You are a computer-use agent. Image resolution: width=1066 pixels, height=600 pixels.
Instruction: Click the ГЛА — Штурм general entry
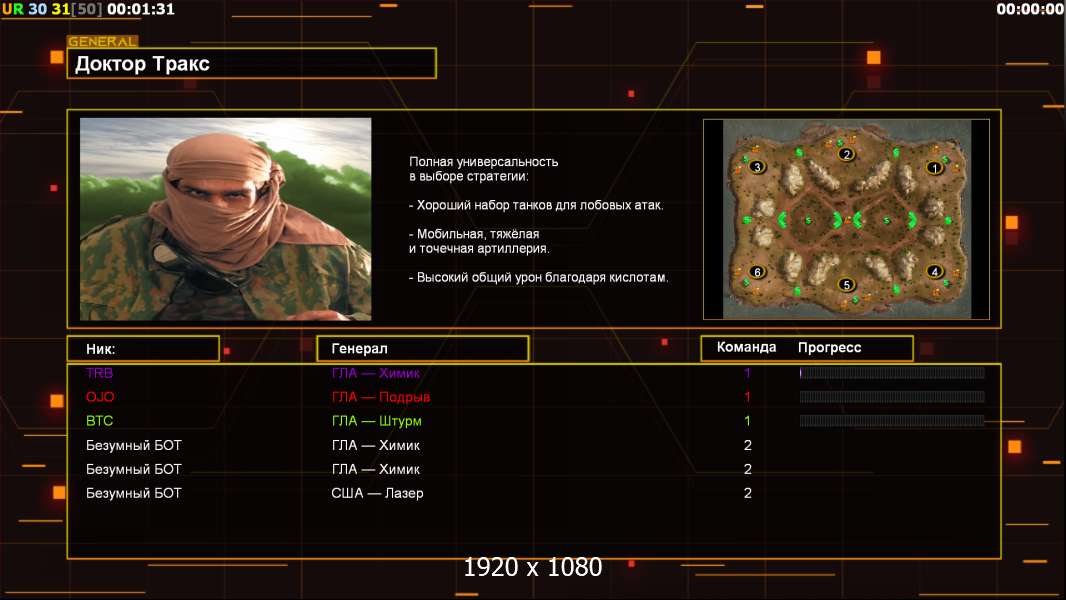pyautogui.click(x=377, y=421)
